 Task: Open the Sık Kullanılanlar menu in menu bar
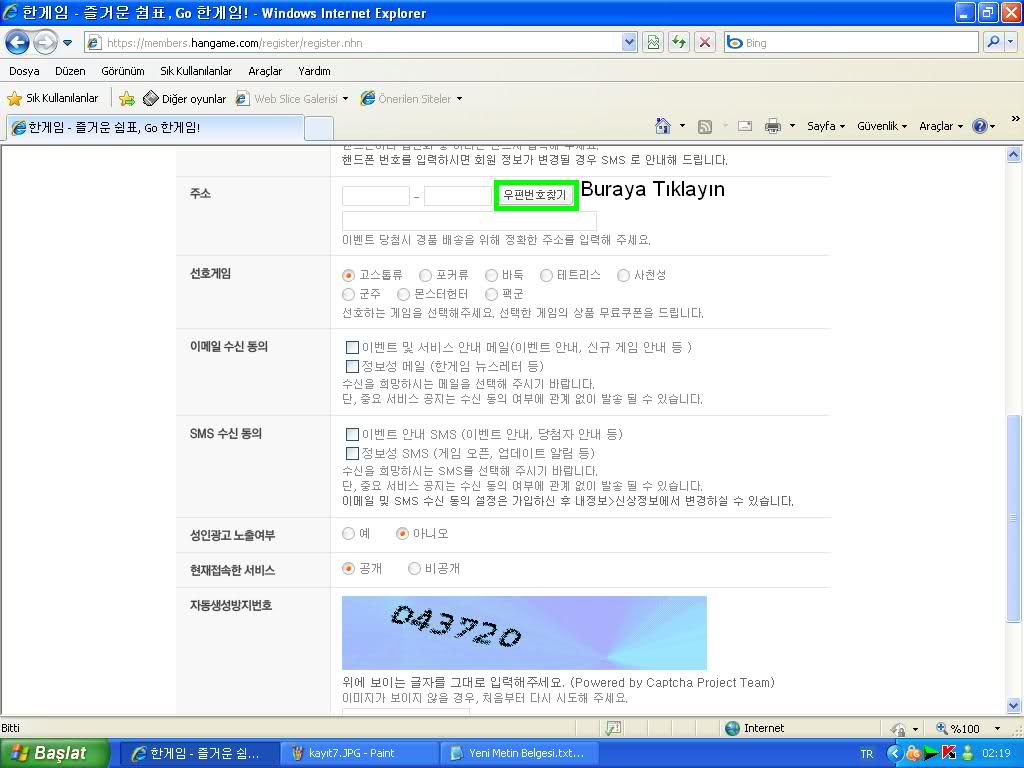tap(196, 71)
